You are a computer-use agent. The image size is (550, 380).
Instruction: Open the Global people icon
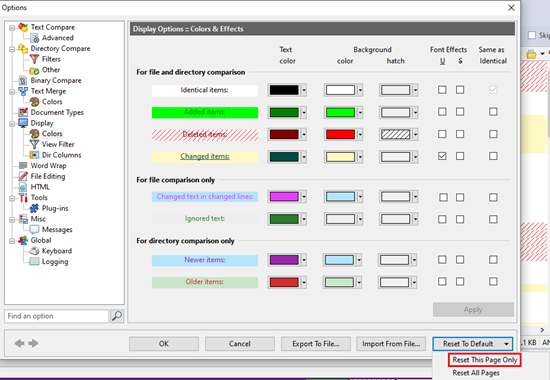(23, 240)
